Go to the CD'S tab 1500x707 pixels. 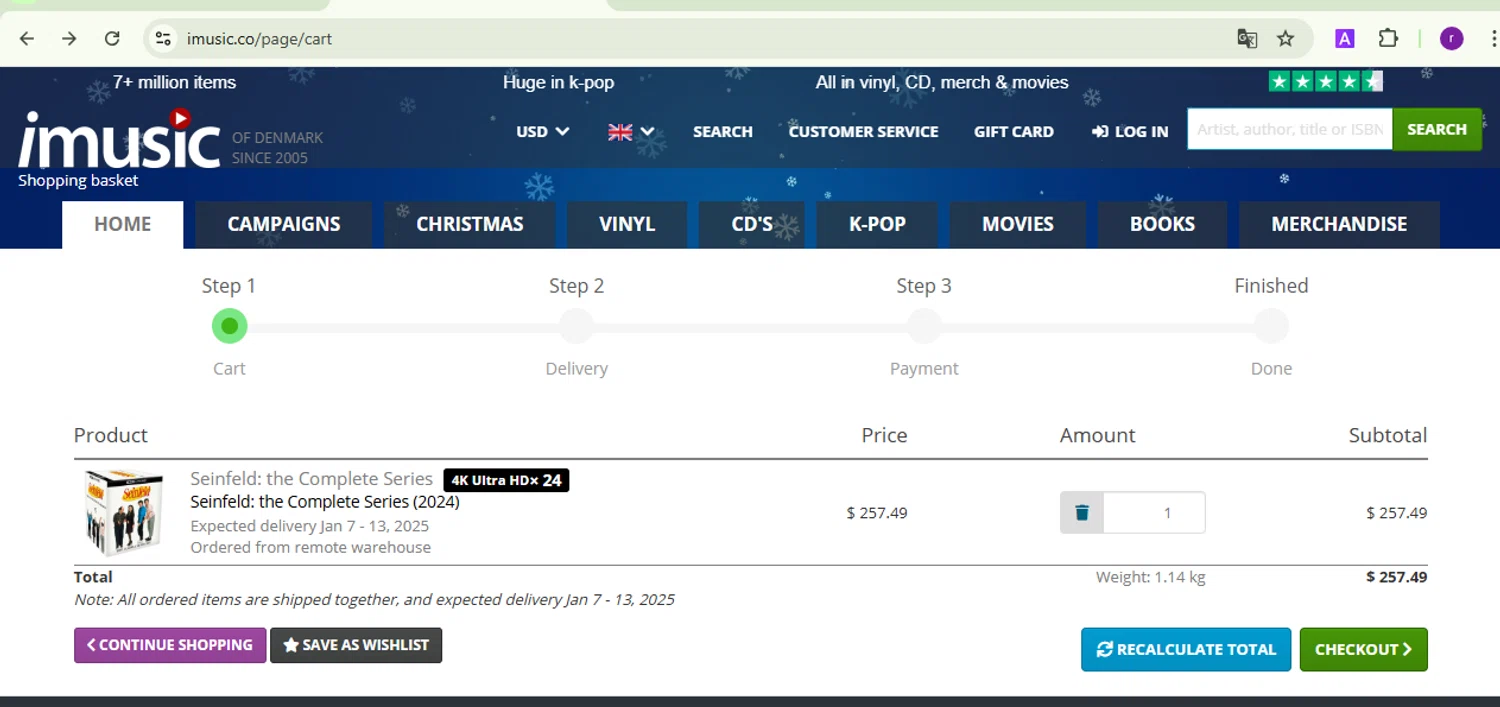752,224
